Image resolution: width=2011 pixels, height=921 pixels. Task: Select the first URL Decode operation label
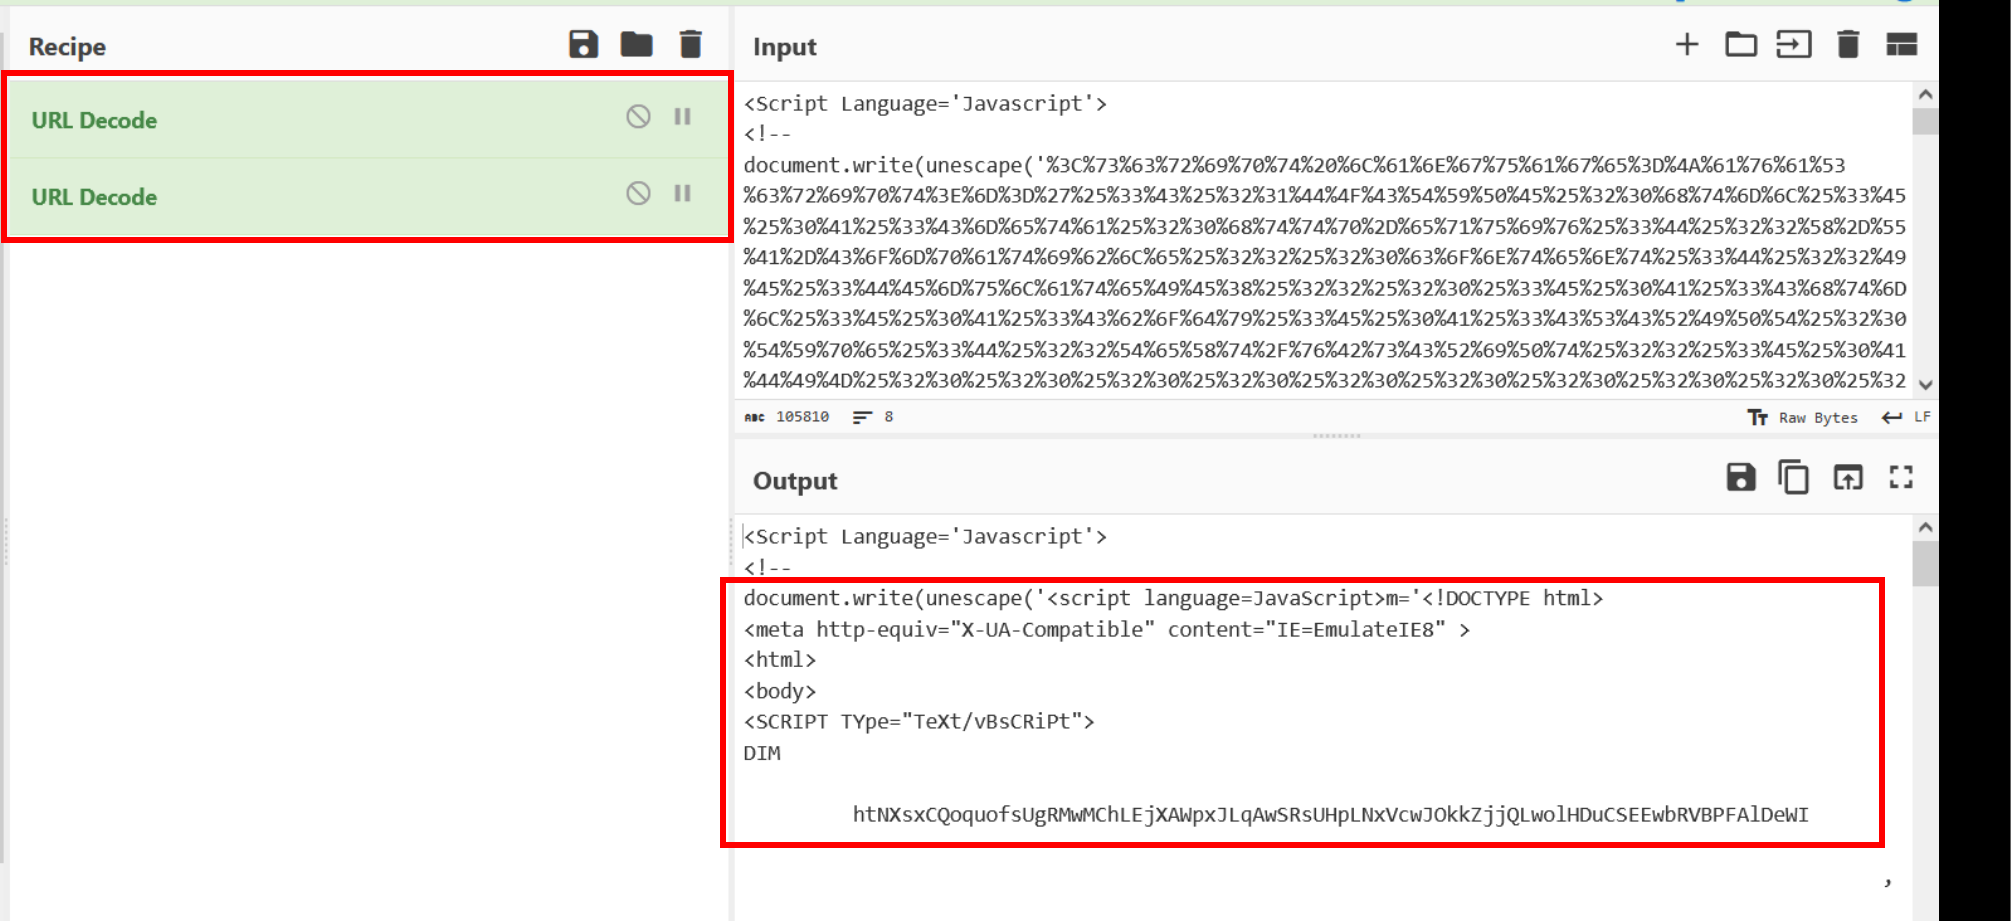coord(94,120)
